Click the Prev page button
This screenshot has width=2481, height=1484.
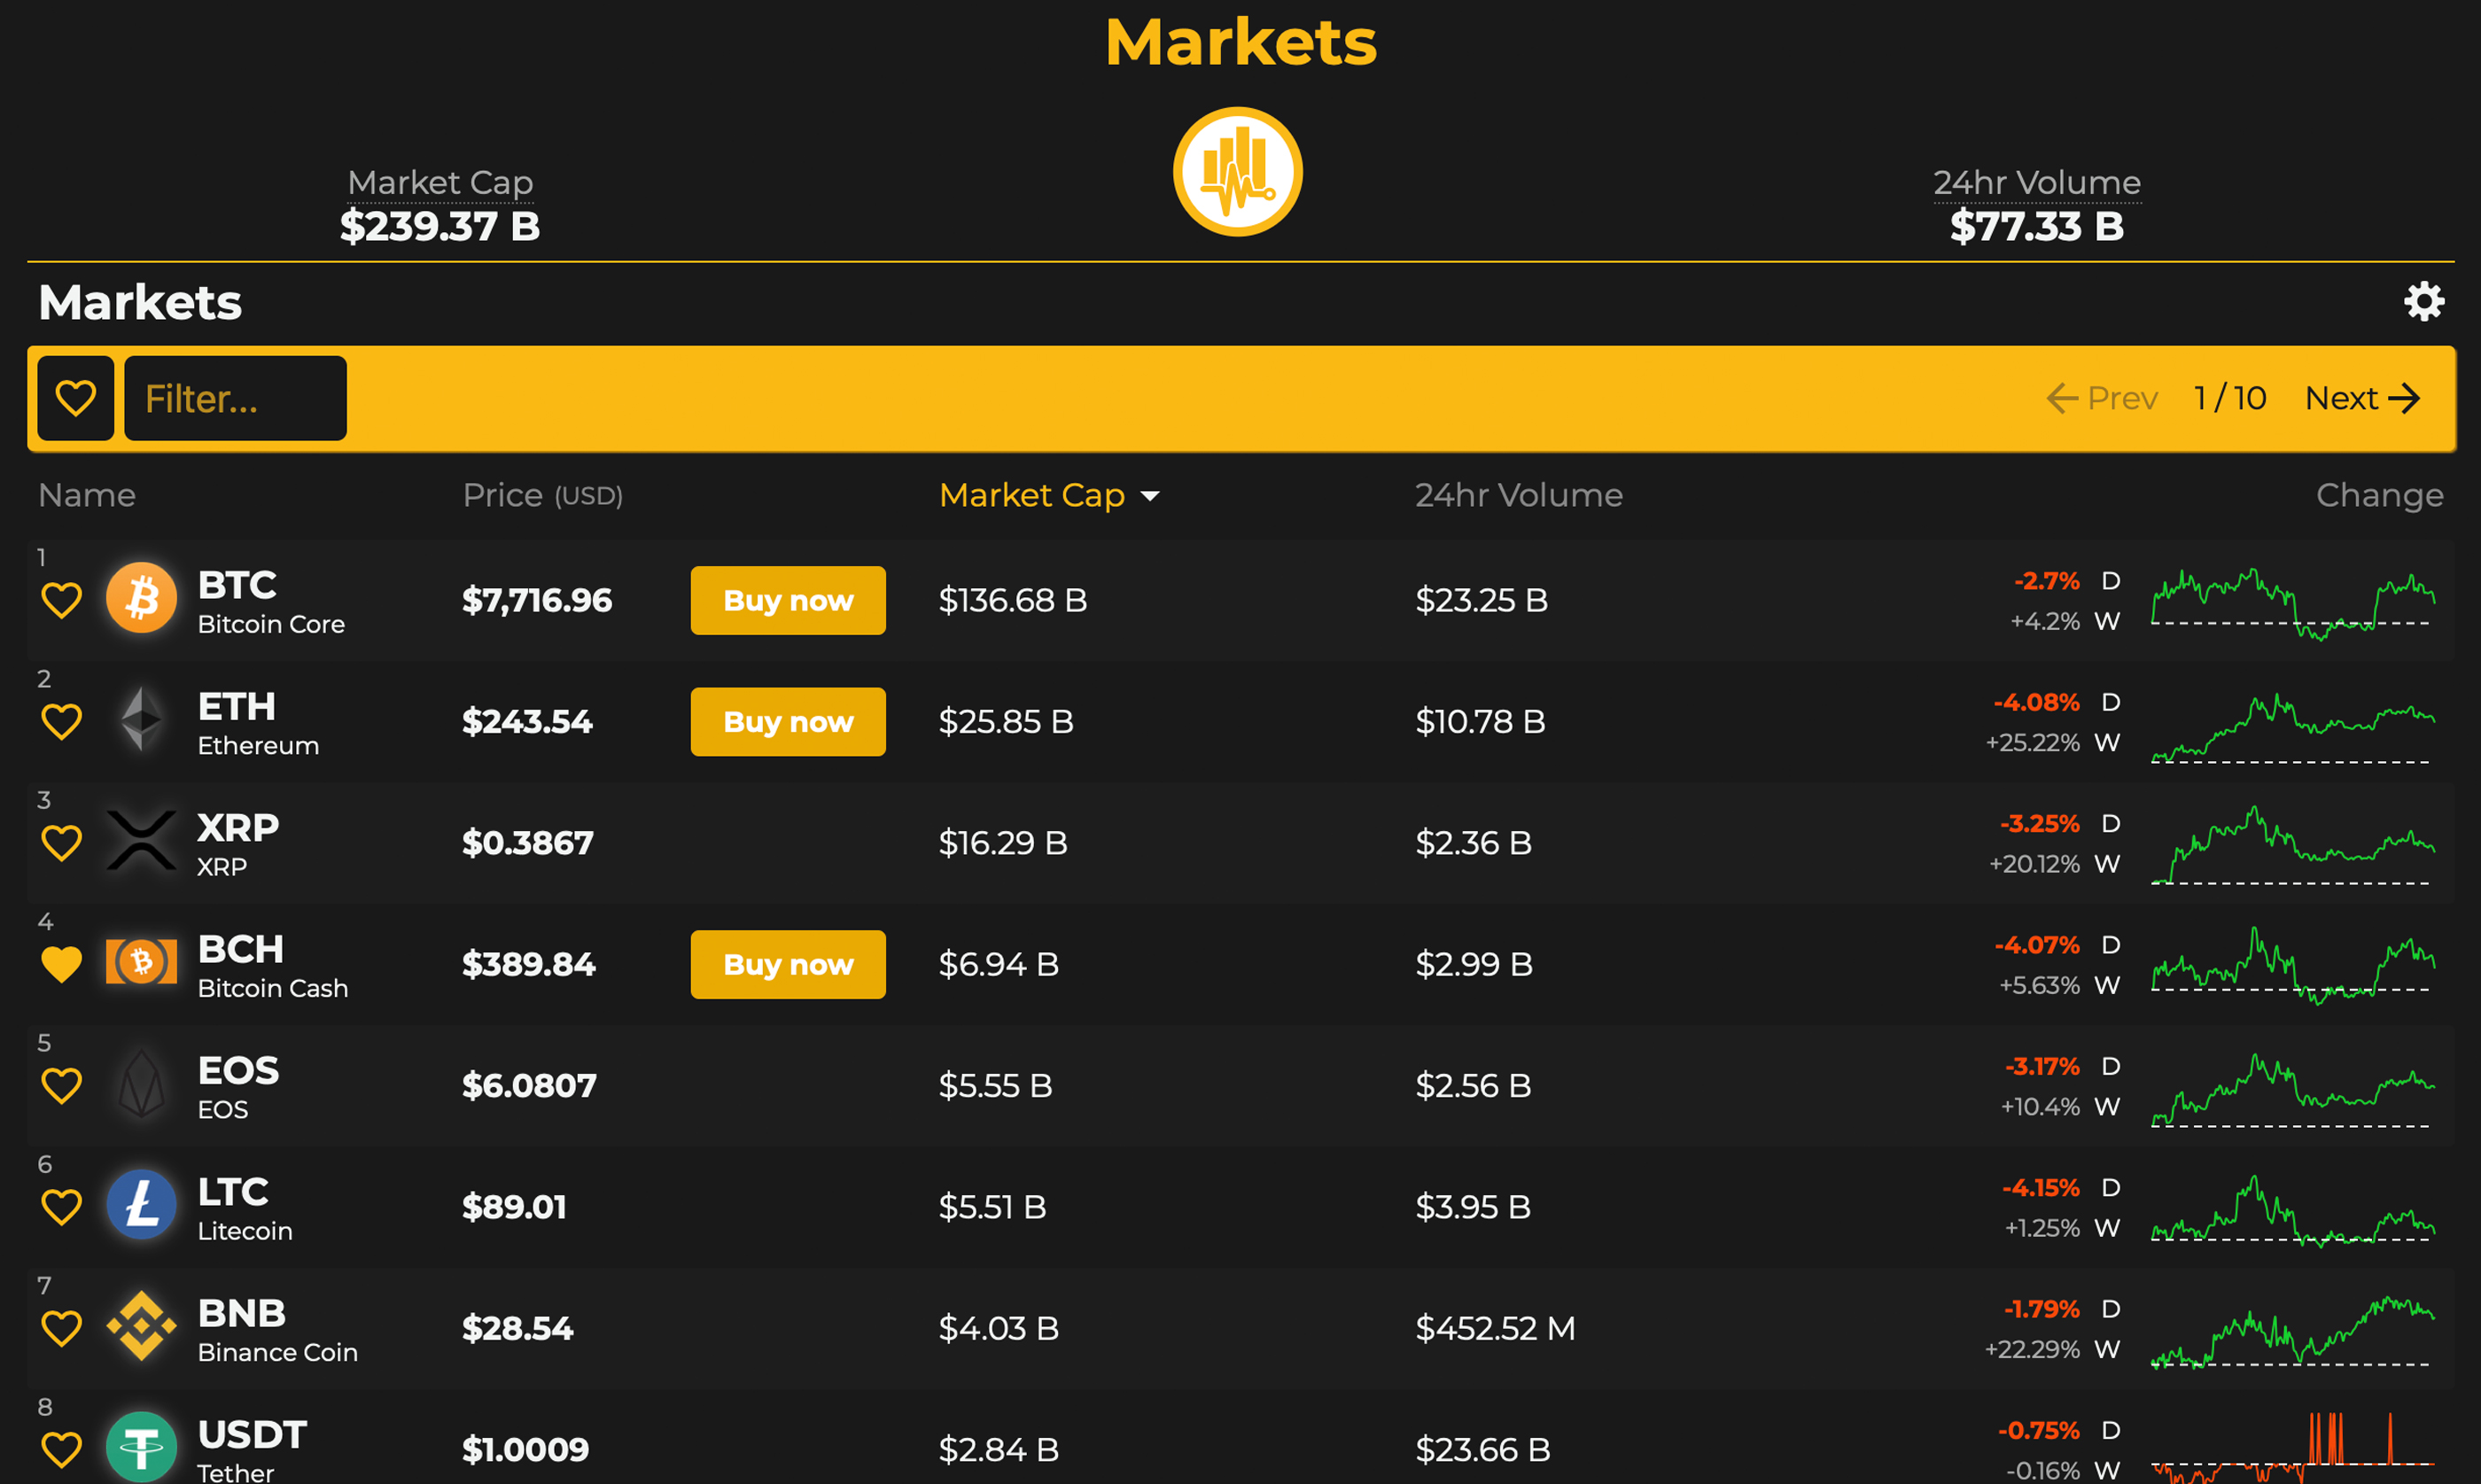tap(2102, 398)
